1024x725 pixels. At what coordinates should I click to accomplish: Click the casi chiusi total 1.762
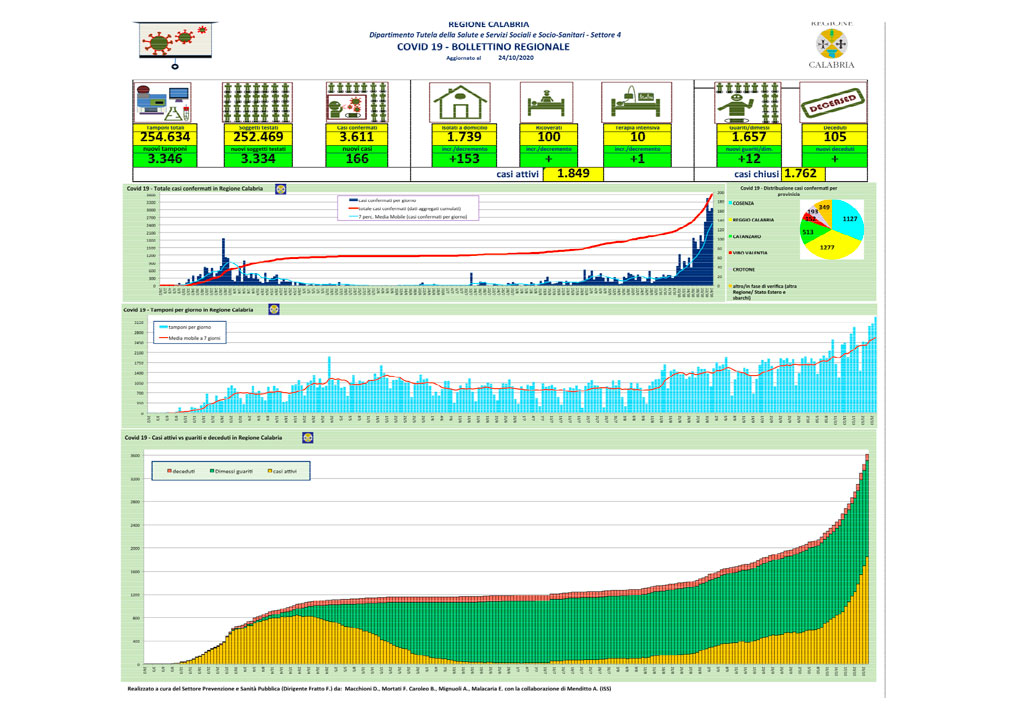[800, 174]
